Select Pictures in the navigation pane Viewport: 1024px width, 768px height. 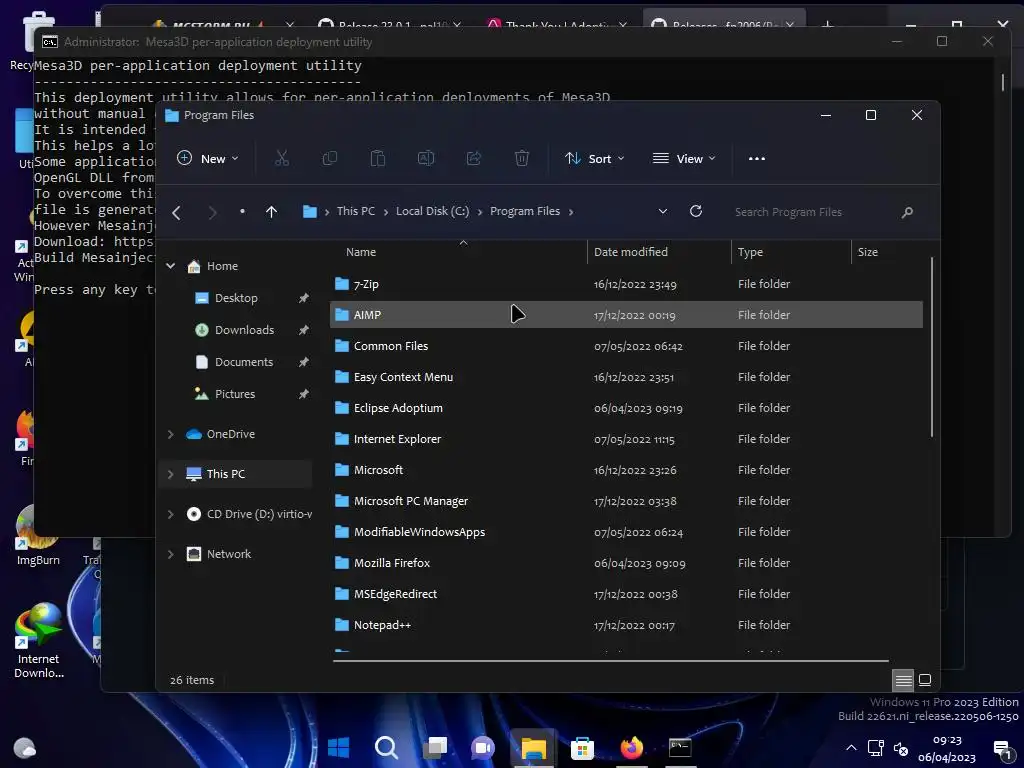pyautogui.click(x=236, y=394)
